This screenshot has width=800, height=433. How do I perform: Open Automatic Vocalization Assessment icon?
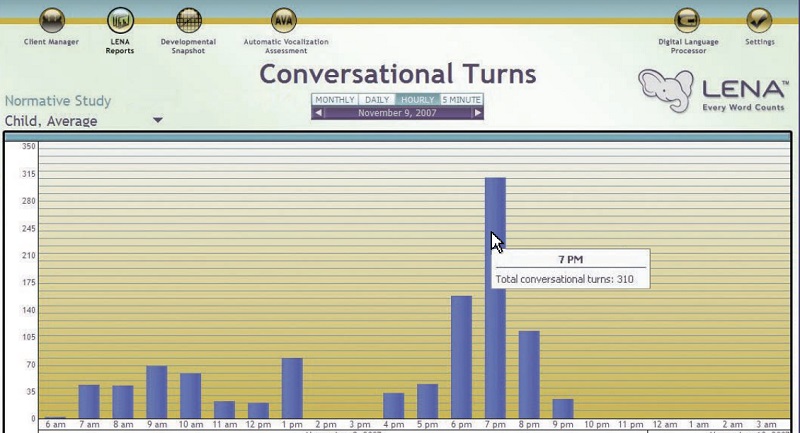click(x=285, y=20)
